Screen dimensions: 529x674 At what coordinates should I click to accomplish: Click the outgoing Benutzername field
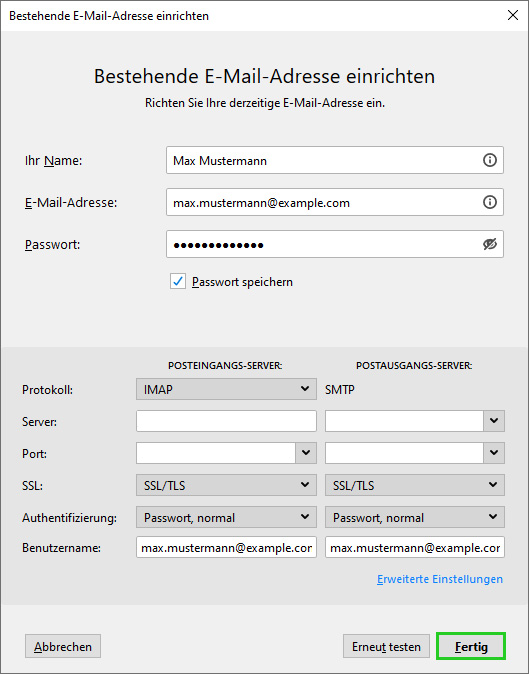point(415,547)
